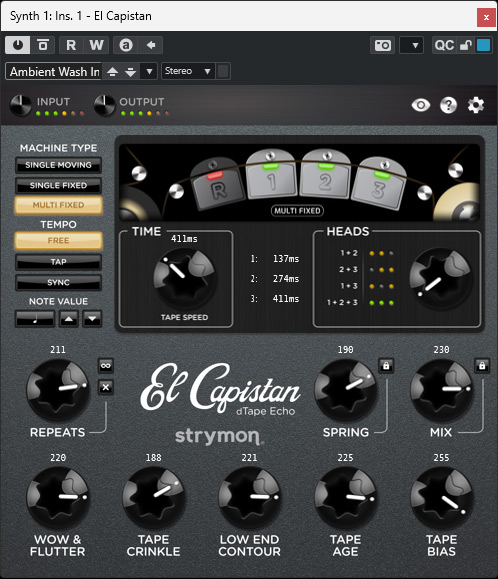Click the X clear repeats icon
498x579 pixels.
(106, 387)
